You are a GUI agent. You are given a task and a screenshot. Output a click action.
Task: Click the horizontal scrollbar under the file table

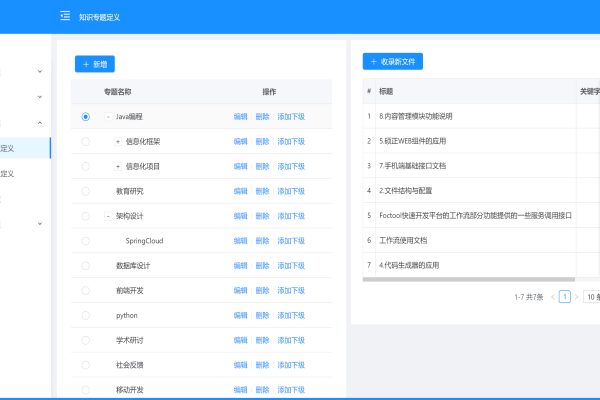click(469, 279)
